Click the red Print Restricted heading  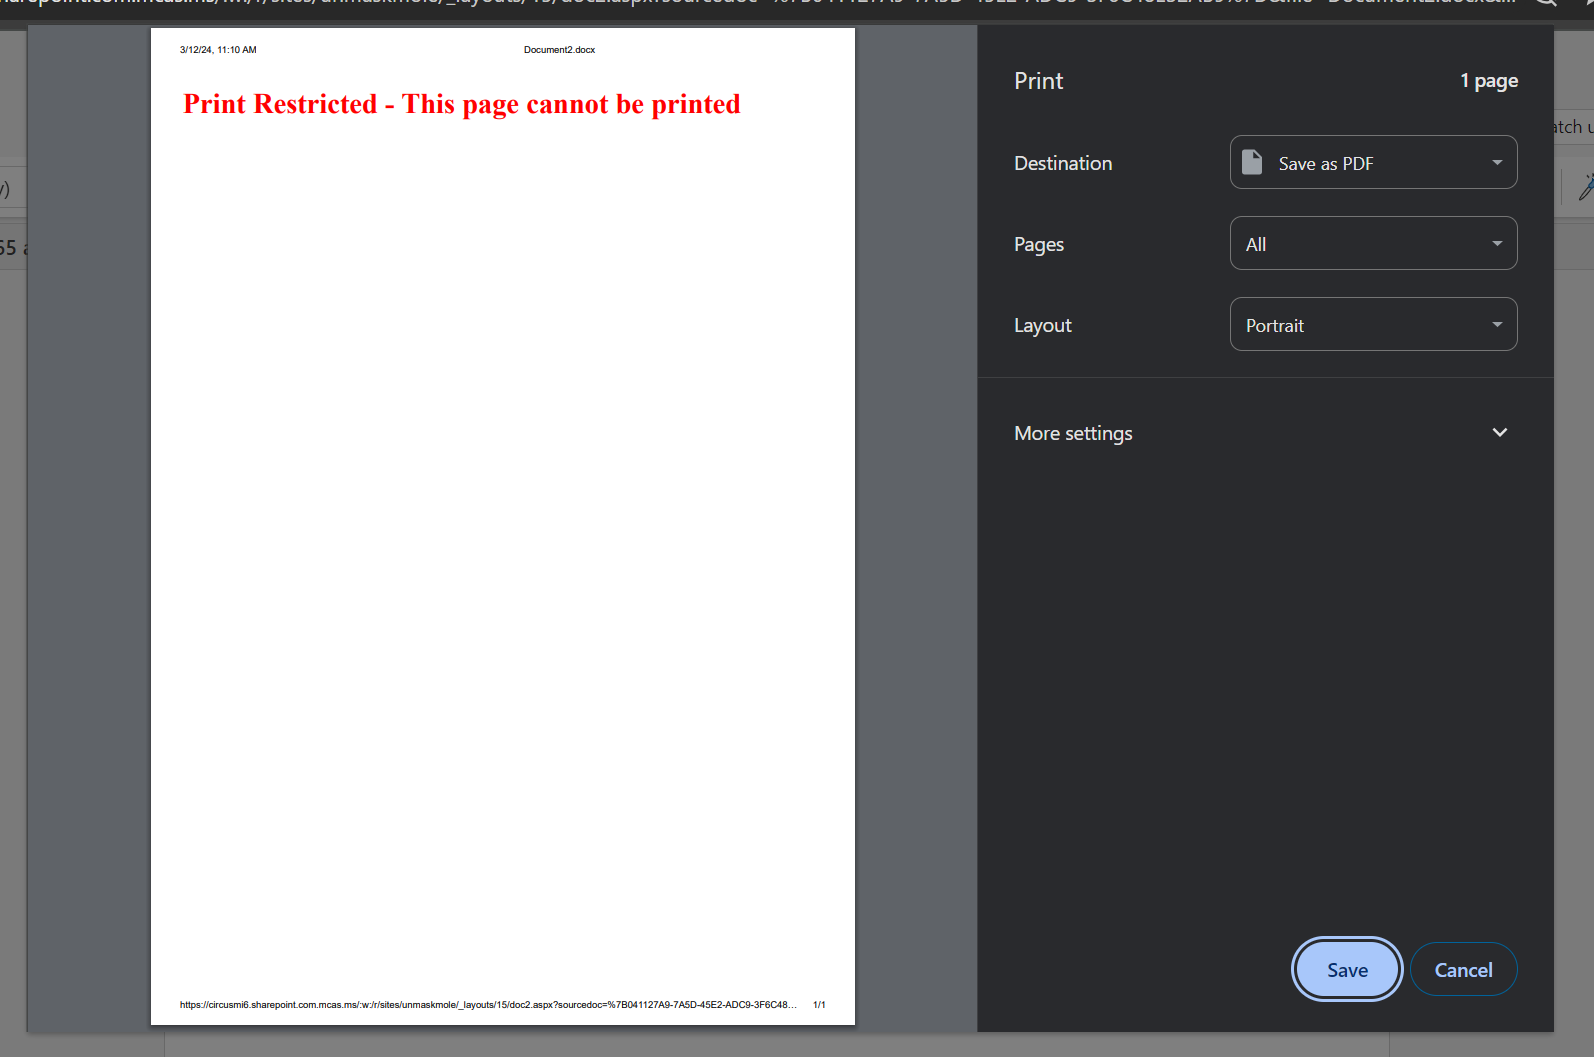point(461,104)
